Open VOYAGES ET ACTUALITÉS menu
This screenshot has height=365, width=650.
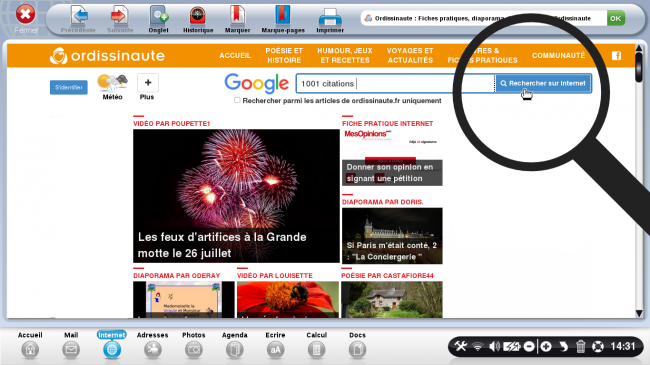point(410,56)
